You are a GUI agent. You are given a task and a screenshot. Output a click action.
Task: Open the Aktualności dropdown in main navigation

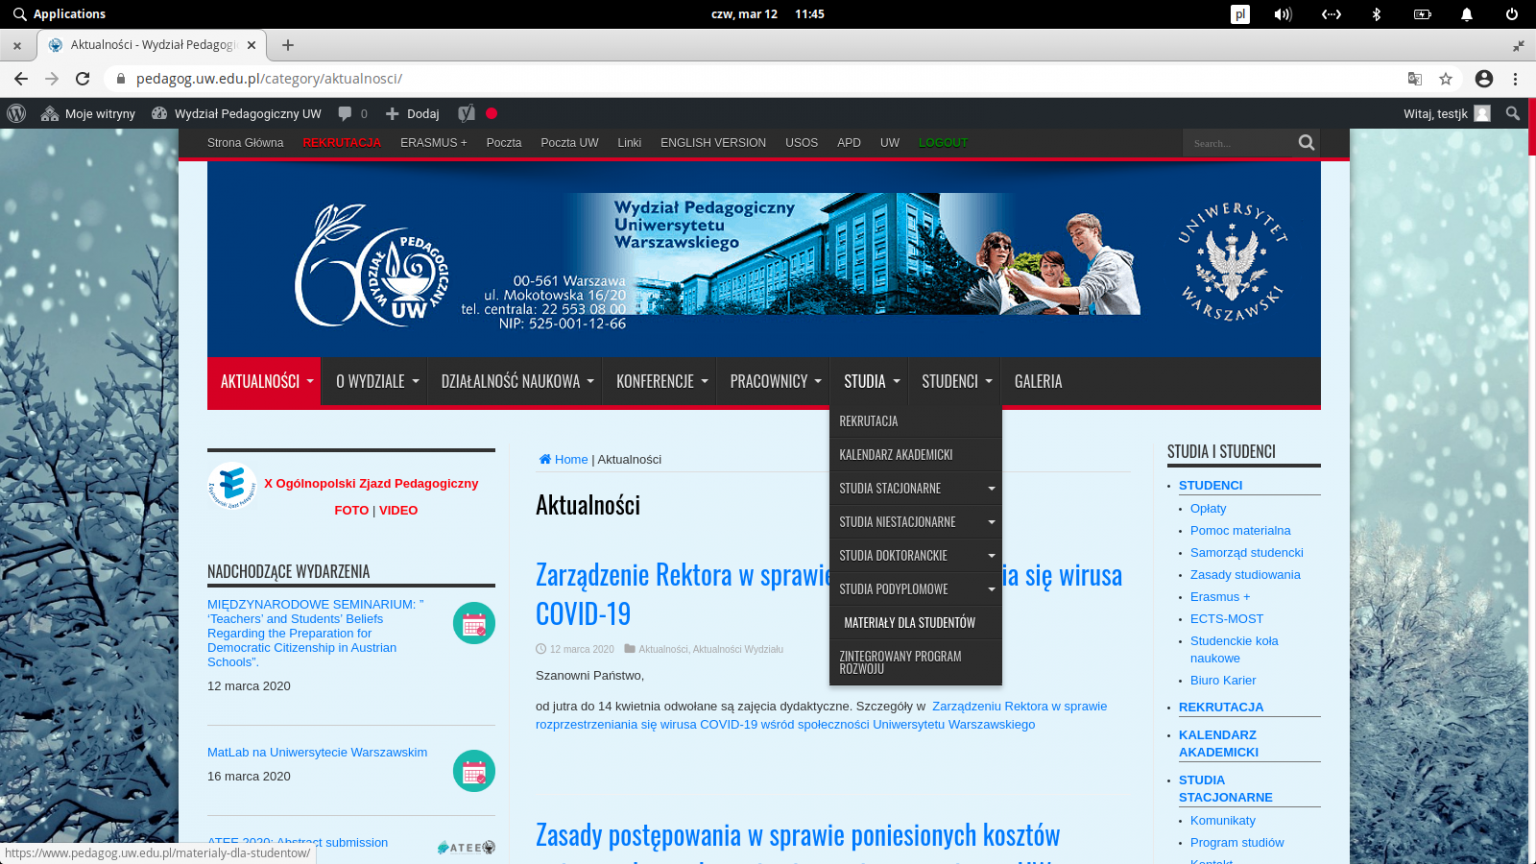click(264, 381)
